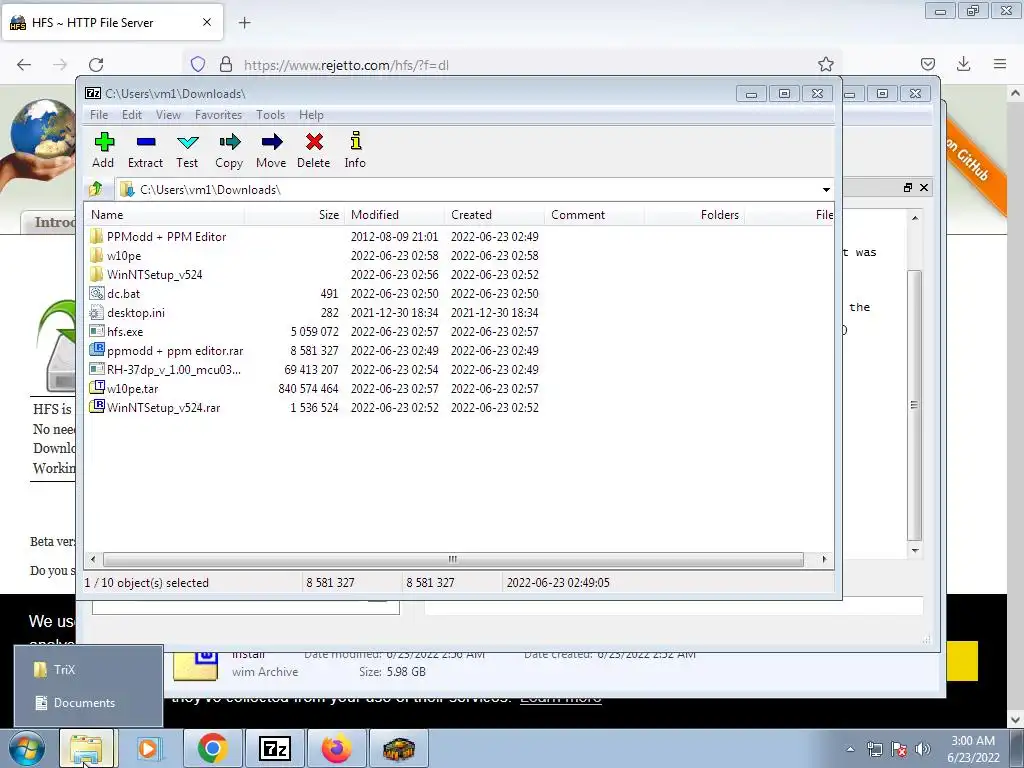Viewport: 1024px width, 768px height.
Task: Sort files by Created column
Action: point(494,215)
